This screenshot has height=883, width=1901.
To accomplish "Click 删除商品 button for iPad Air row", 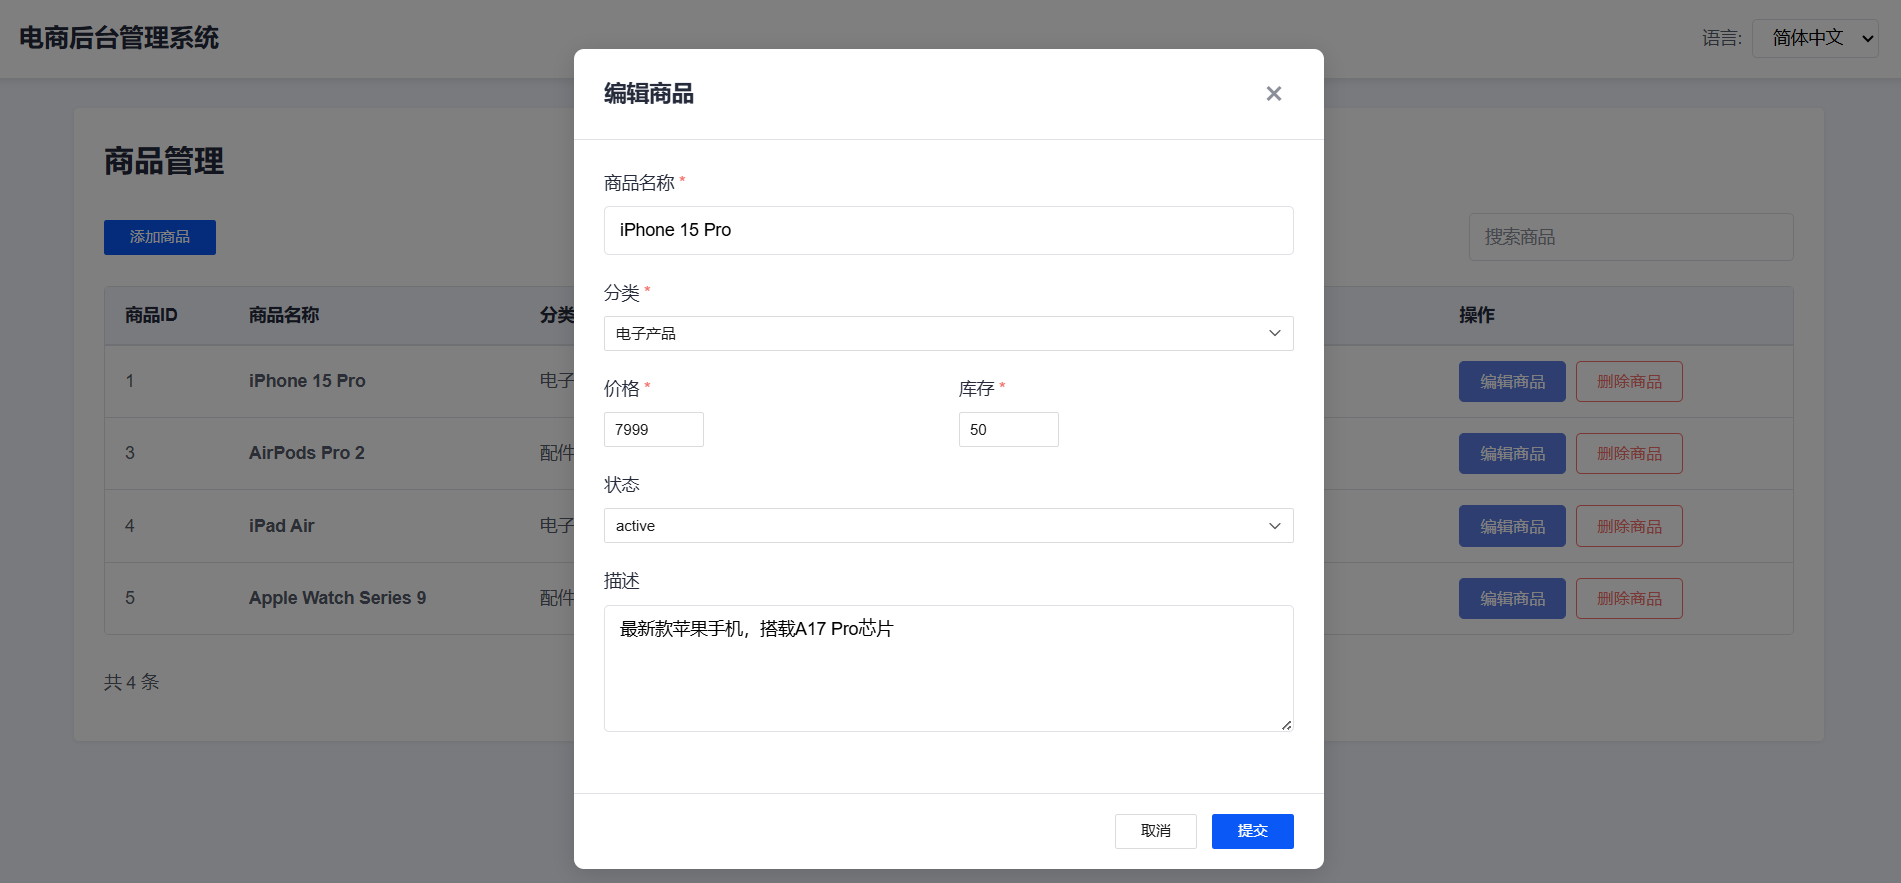I will click(x=1629, y=526).
